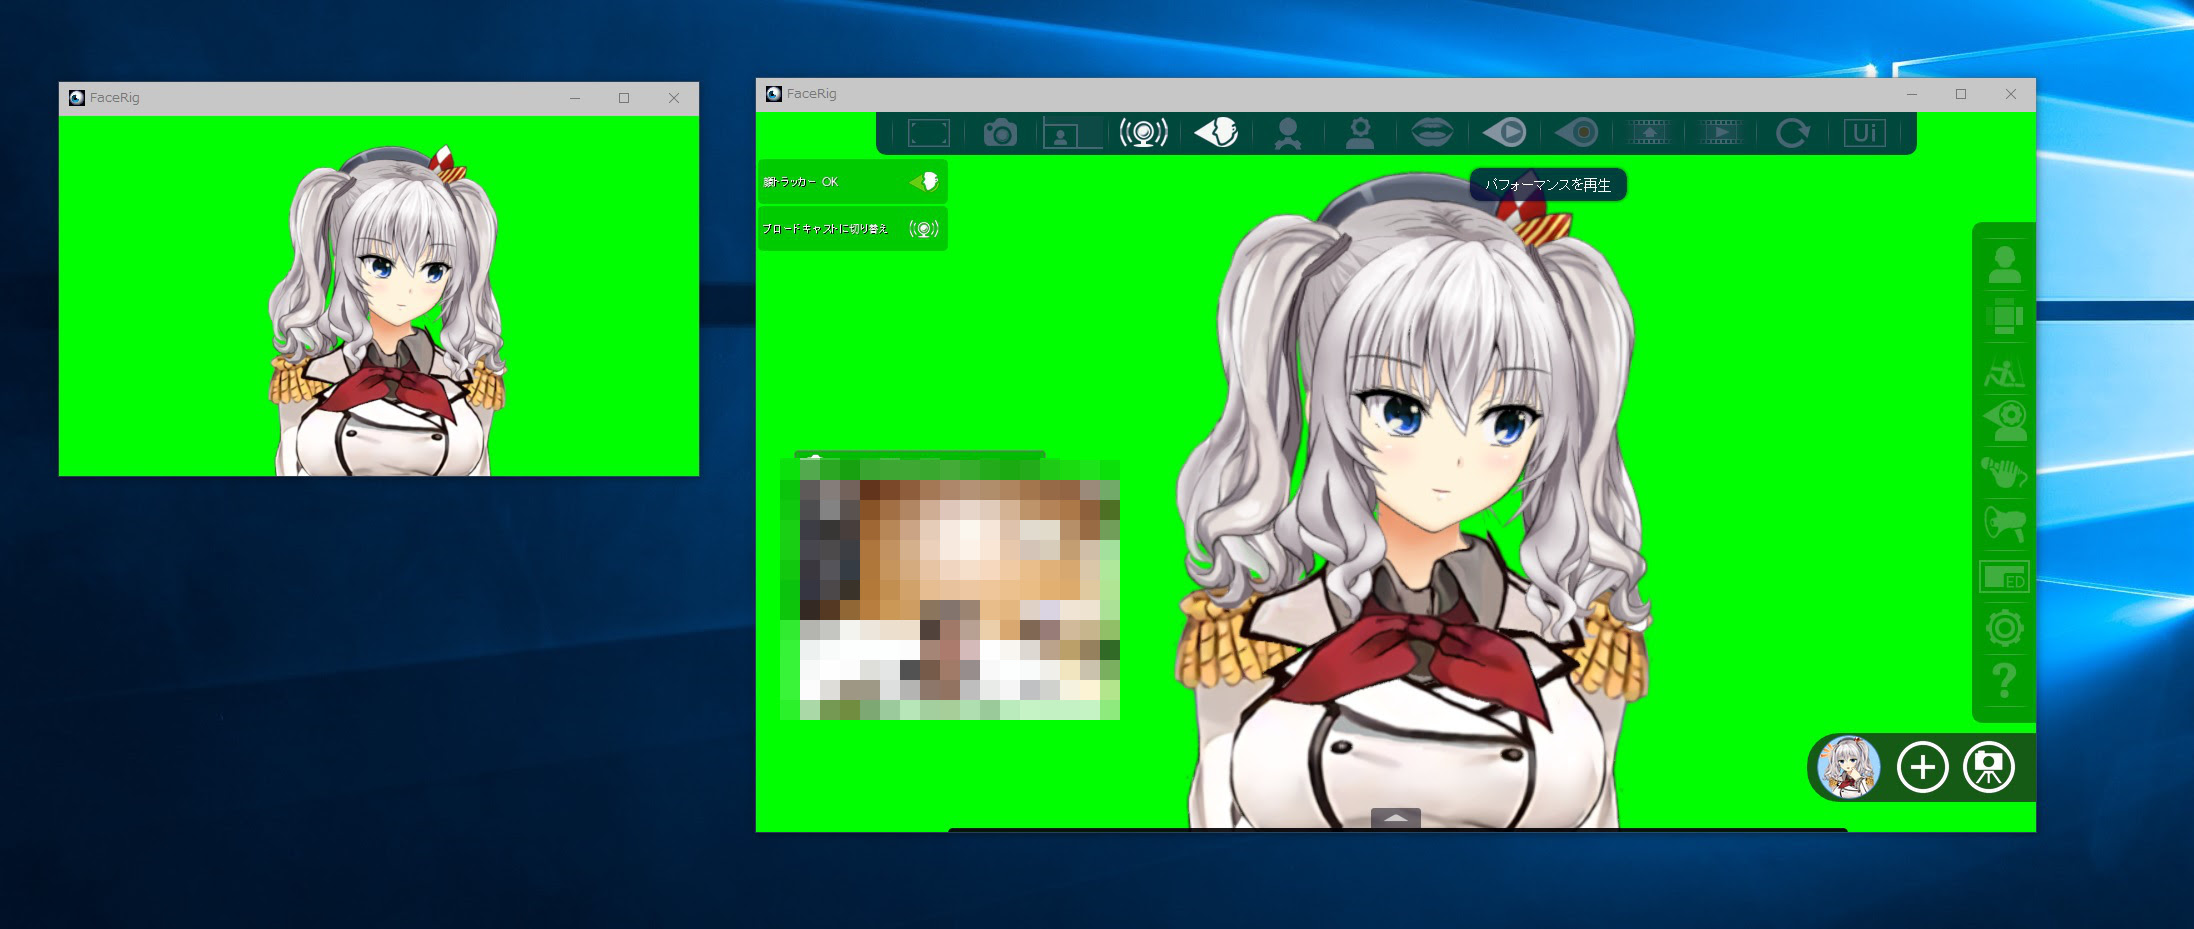The width and height of the screenshot is (2194, 929).
Task: Click the filmstrip play export icon
Action: click(x=1721, y=133)
